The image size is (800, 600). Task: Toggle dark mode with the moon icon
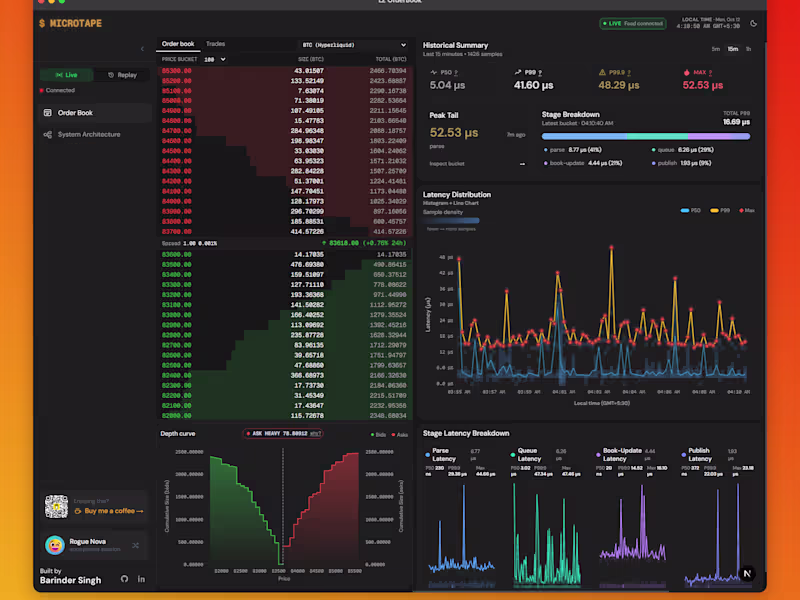tap(753, 23)
